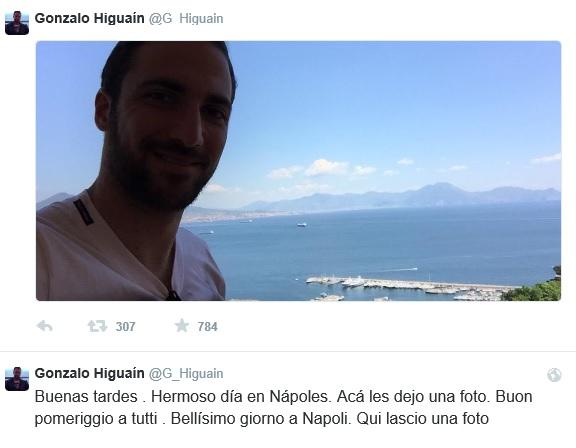Click the globe icon beside the lower tweet
The width and height of the screenshot is (576, 448).
coord(554,375)
